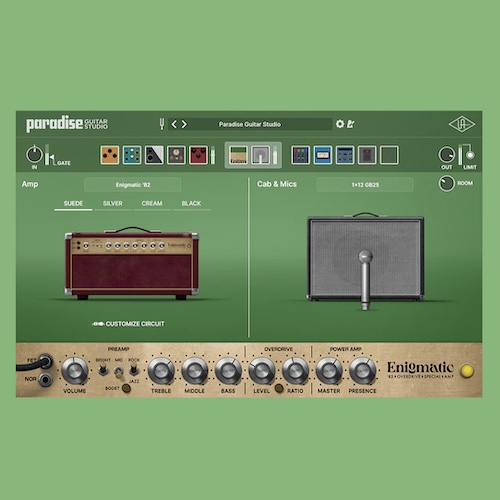
Task: Open the 1x12 GB25 cabinet dropdown
Action: (365, 185)
